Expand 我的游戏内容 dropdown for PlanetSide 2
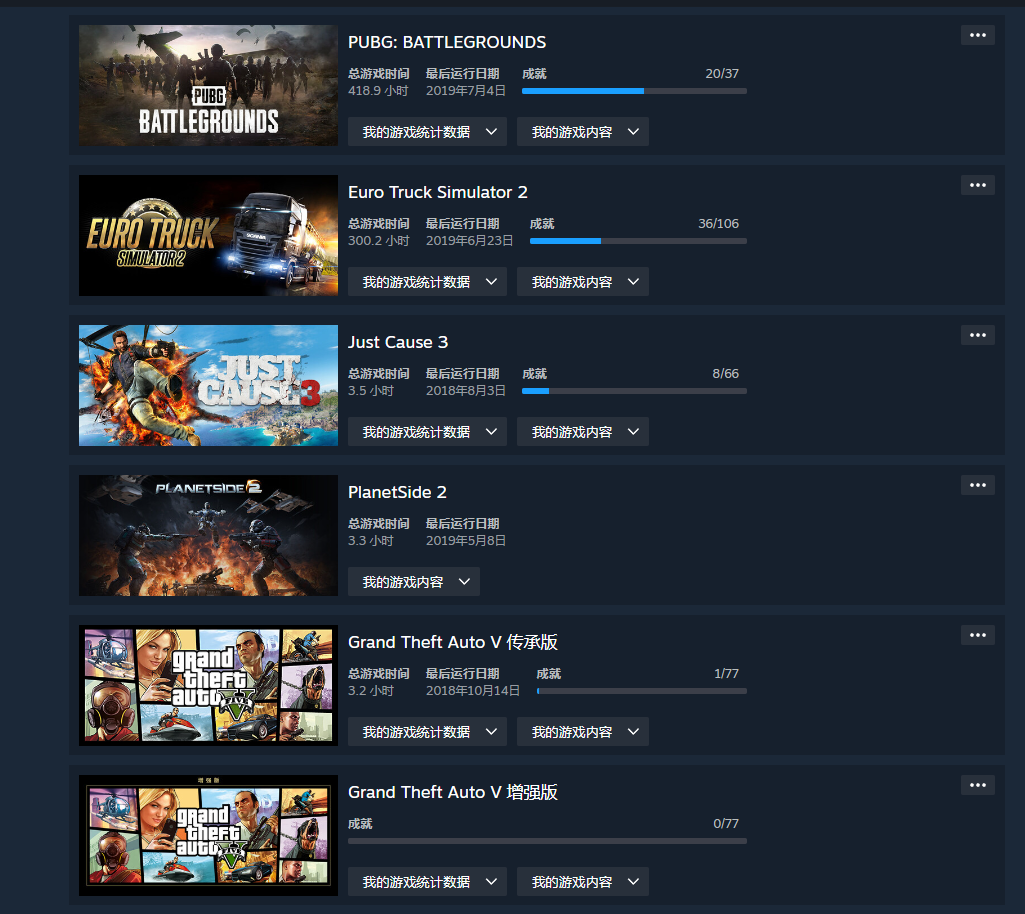The height and width of the screenshot is (914, 1025). click(x=413, y=582)
